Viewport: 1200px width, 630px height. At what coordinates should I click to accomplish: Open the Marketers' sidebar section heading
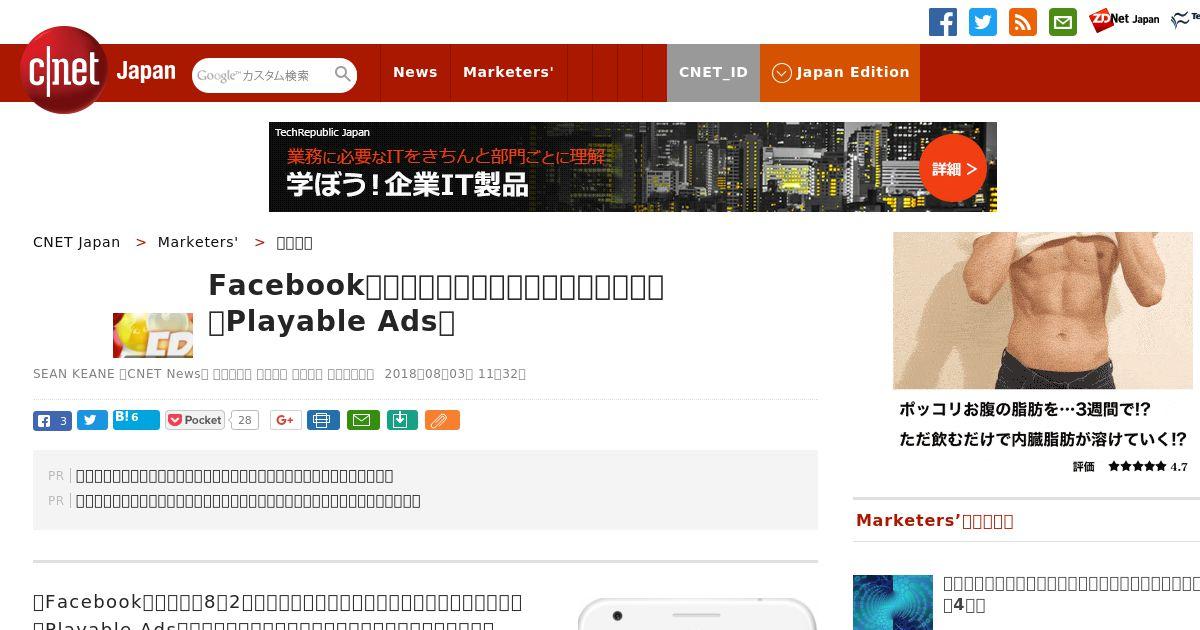(935, 520)
